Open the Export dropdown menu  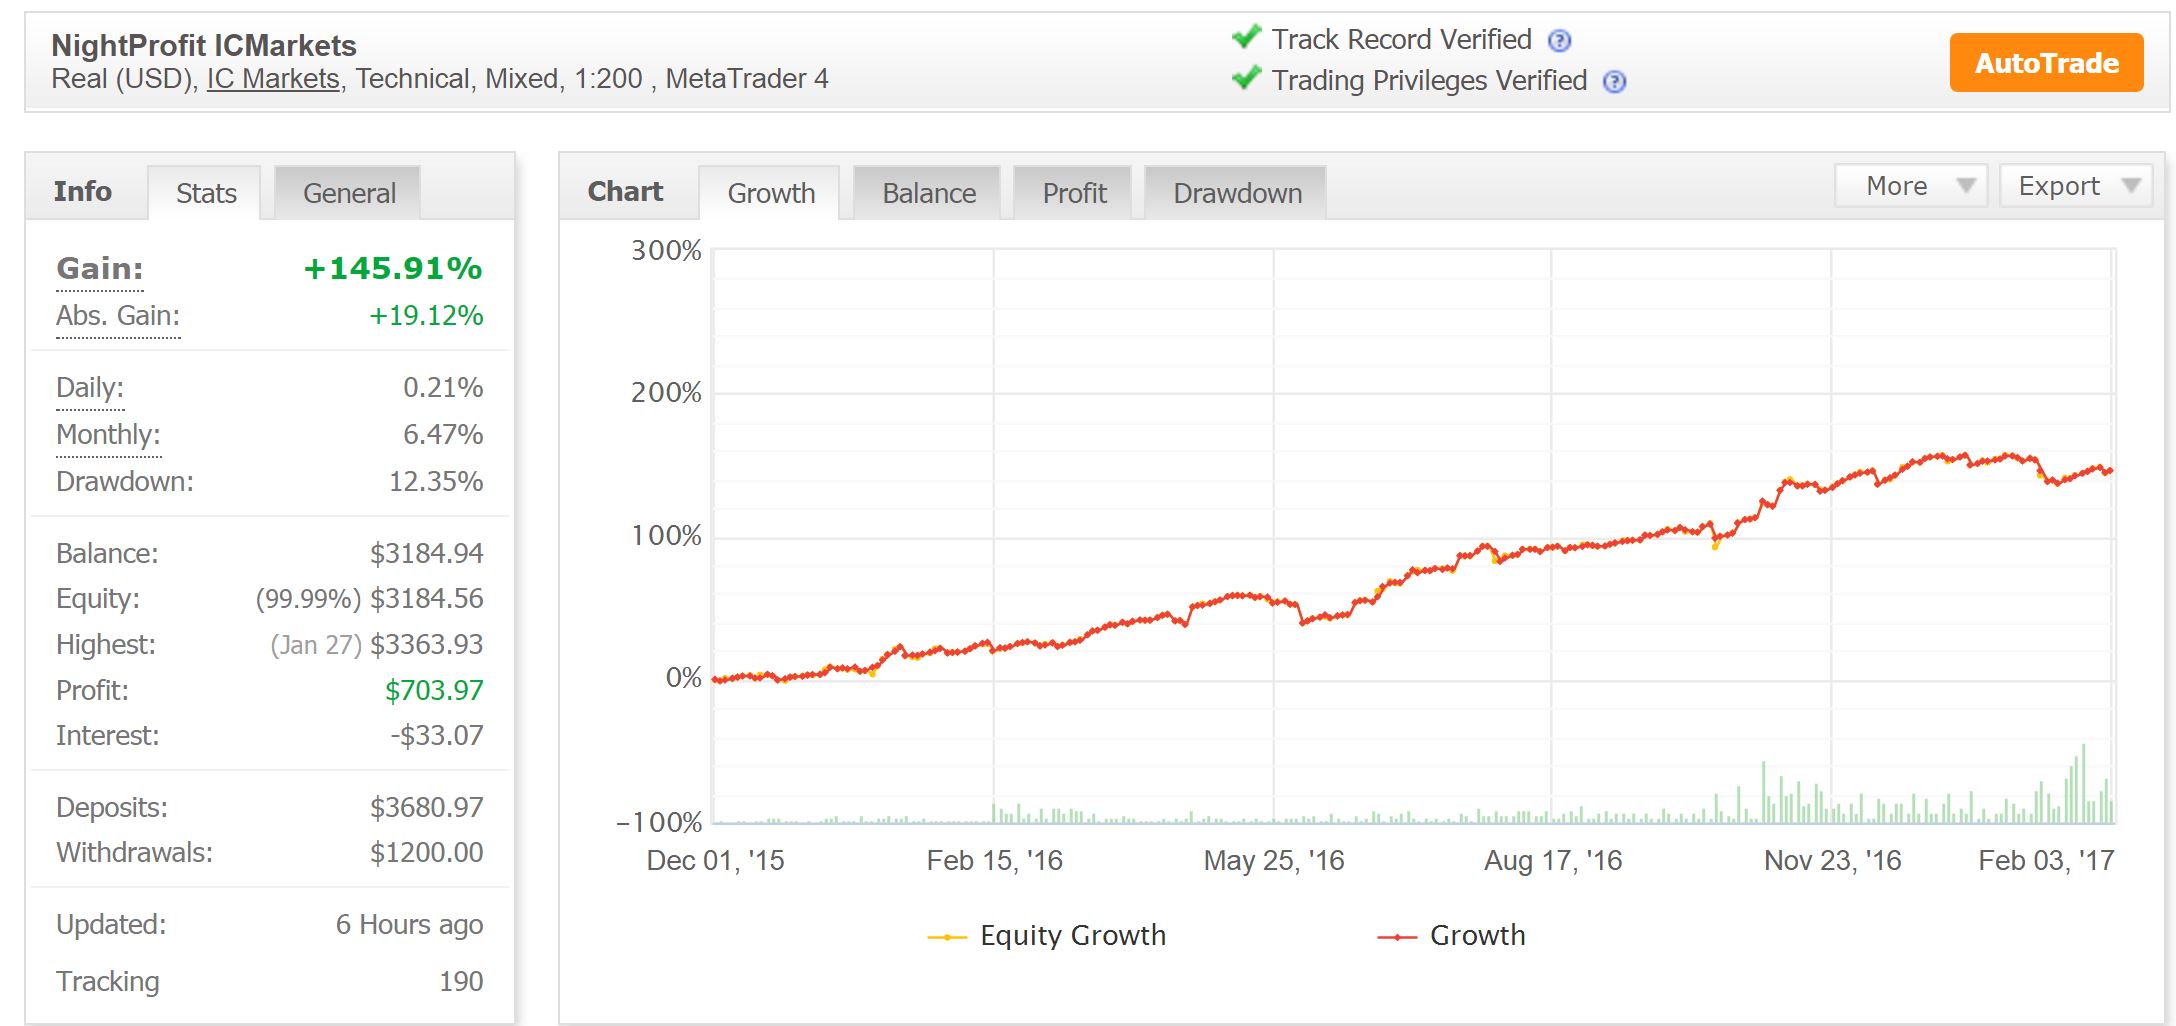[x=2076, y=186]
